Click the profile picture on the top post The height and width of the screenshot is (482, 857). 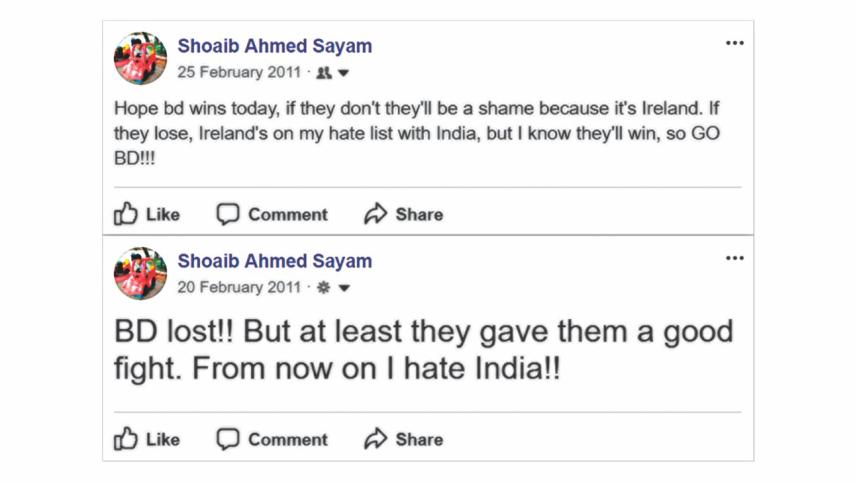click(141, 58)
